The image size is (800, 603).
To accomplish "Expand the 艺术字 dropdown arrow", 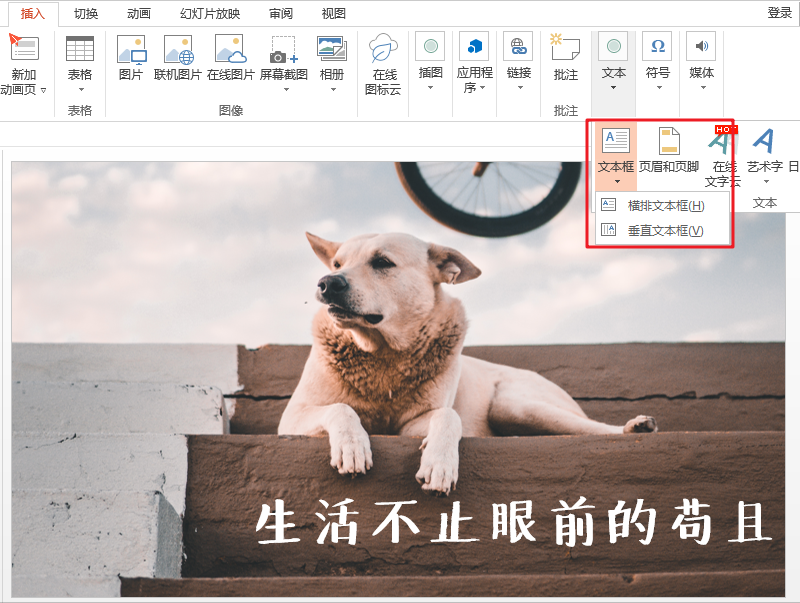I will pos(766,182).
